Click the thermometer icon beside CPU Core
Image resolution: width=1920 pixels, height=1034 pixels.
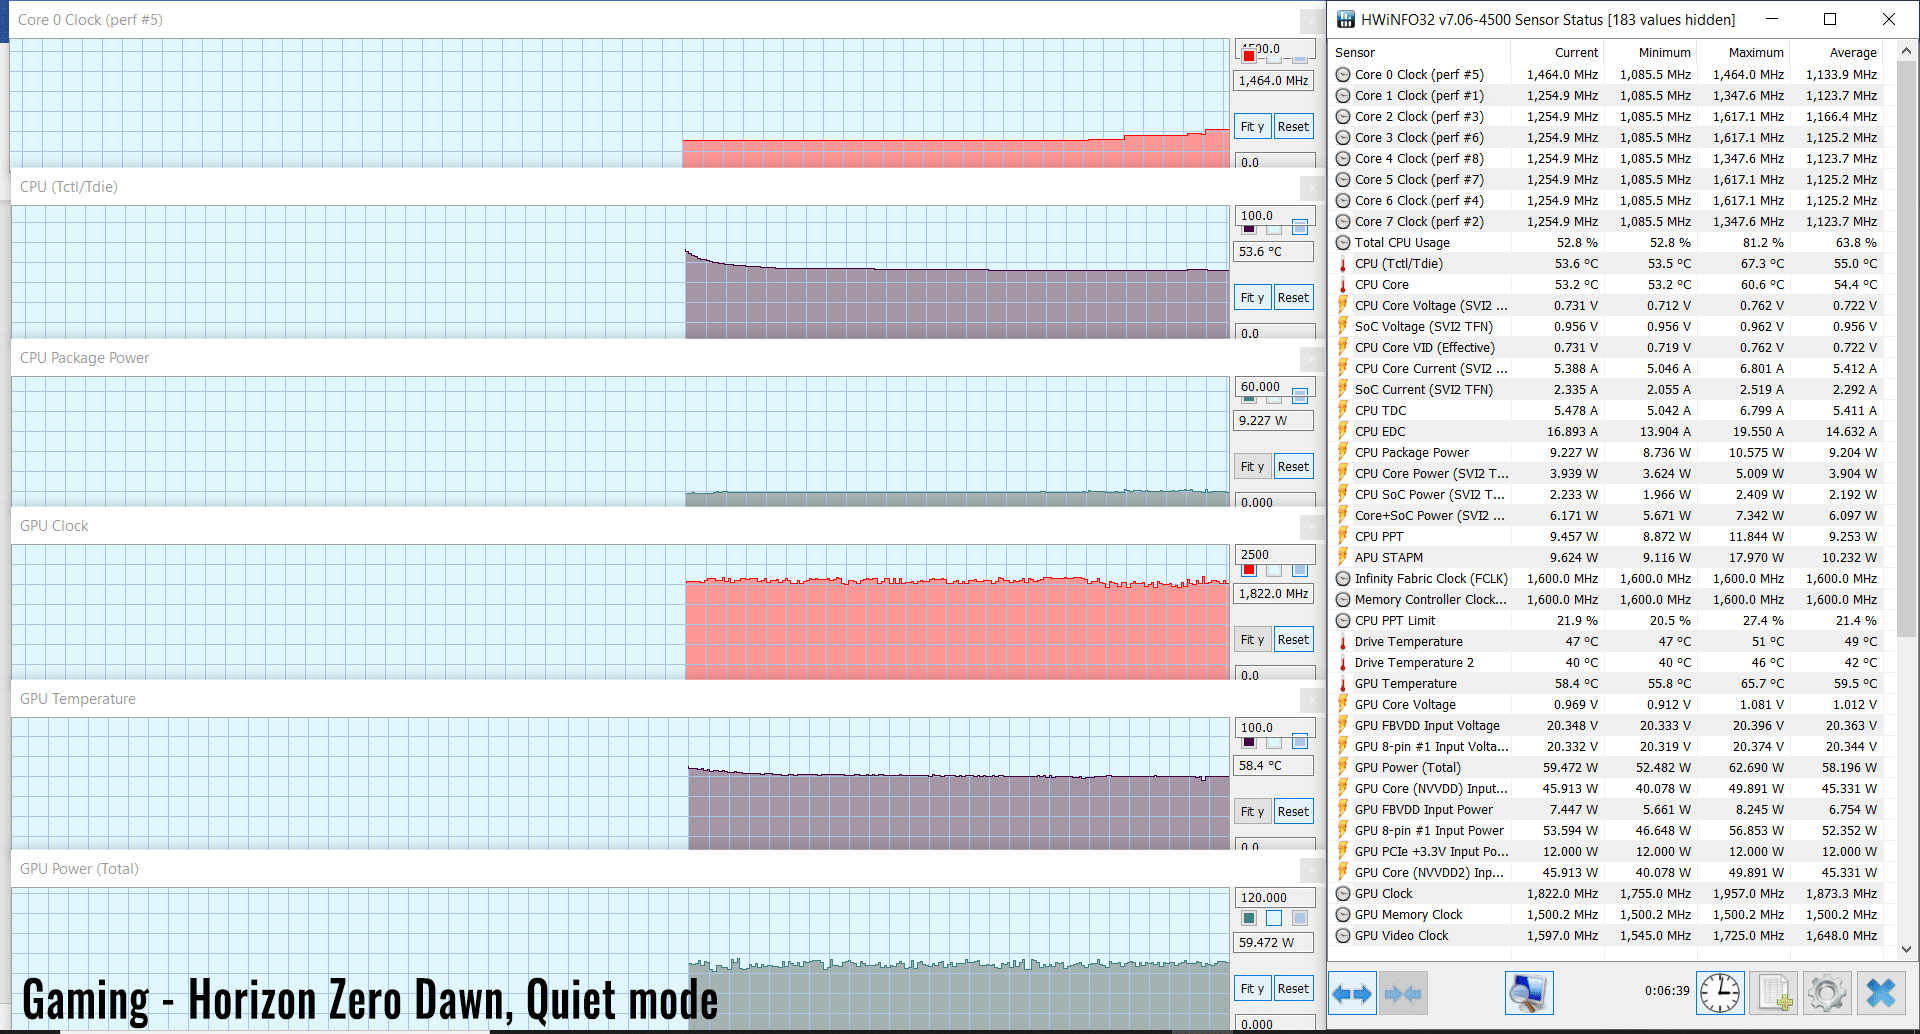click(x=1343, y=285)
